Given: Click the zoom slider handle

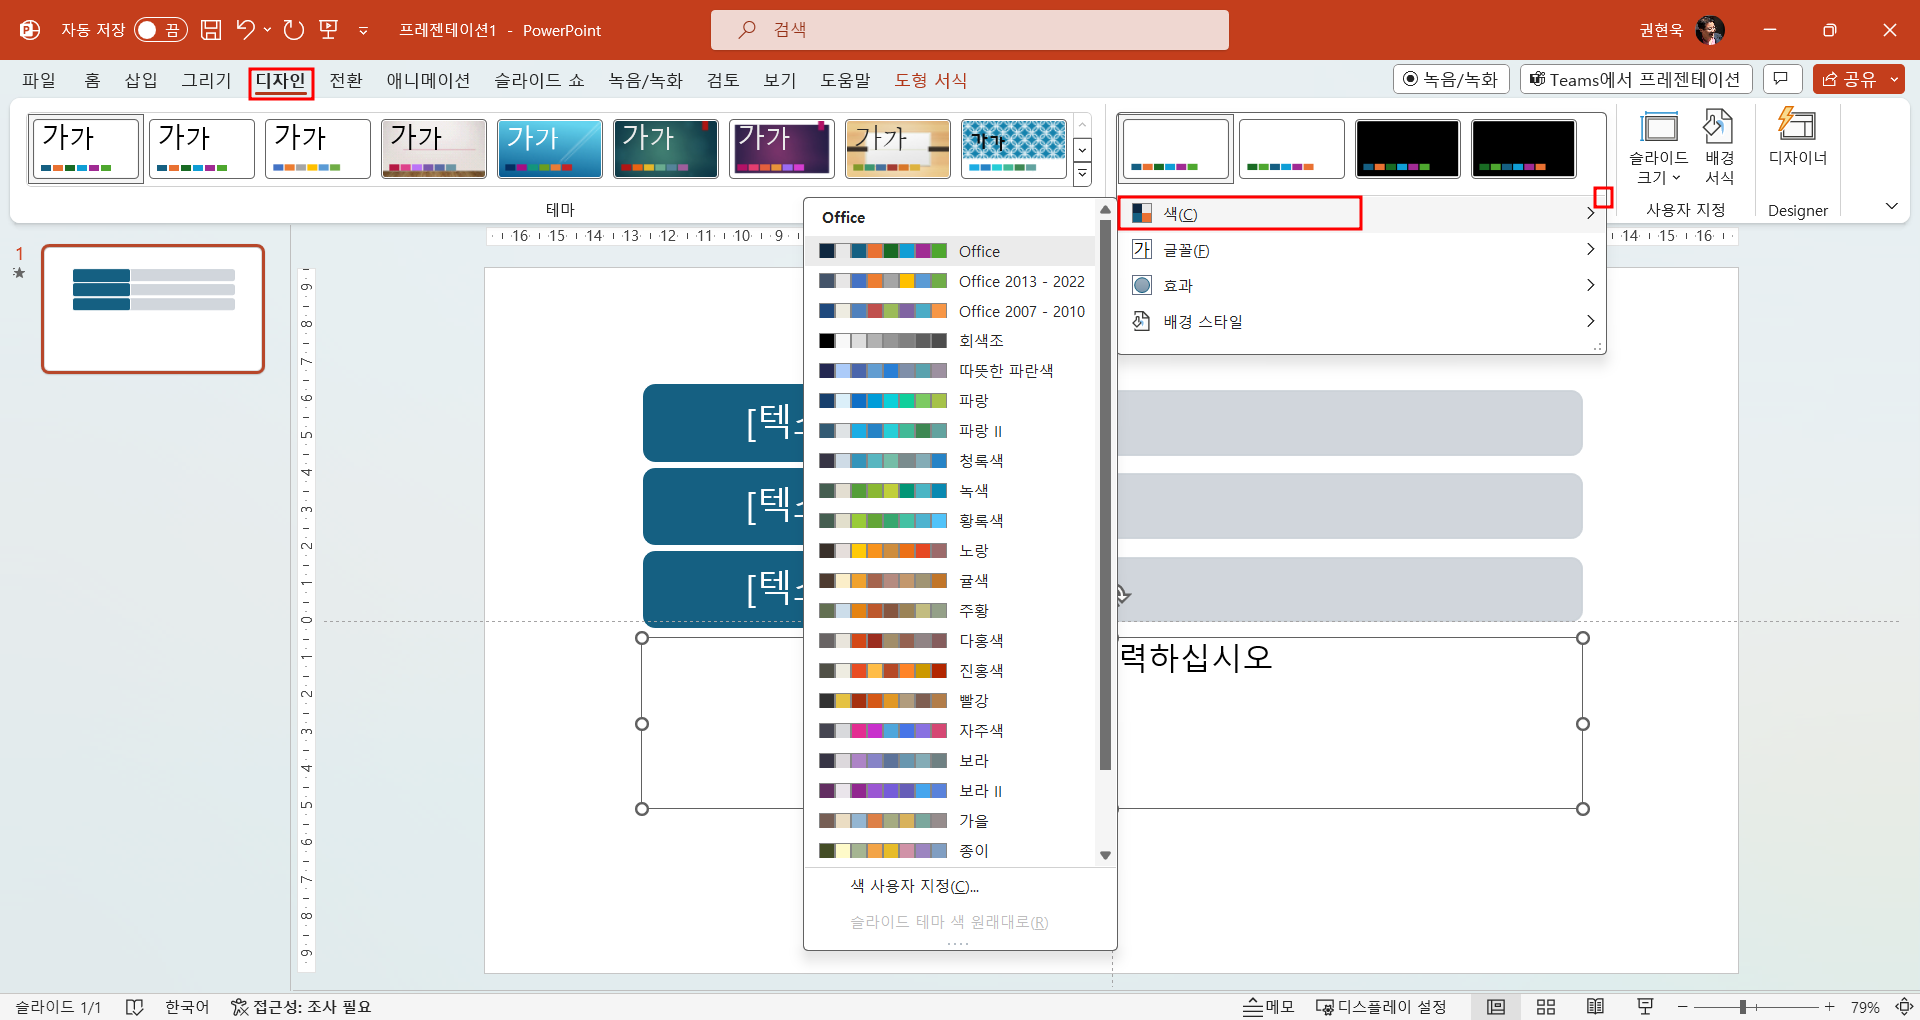Looking at the screenshot, I should [1743, 1007].
